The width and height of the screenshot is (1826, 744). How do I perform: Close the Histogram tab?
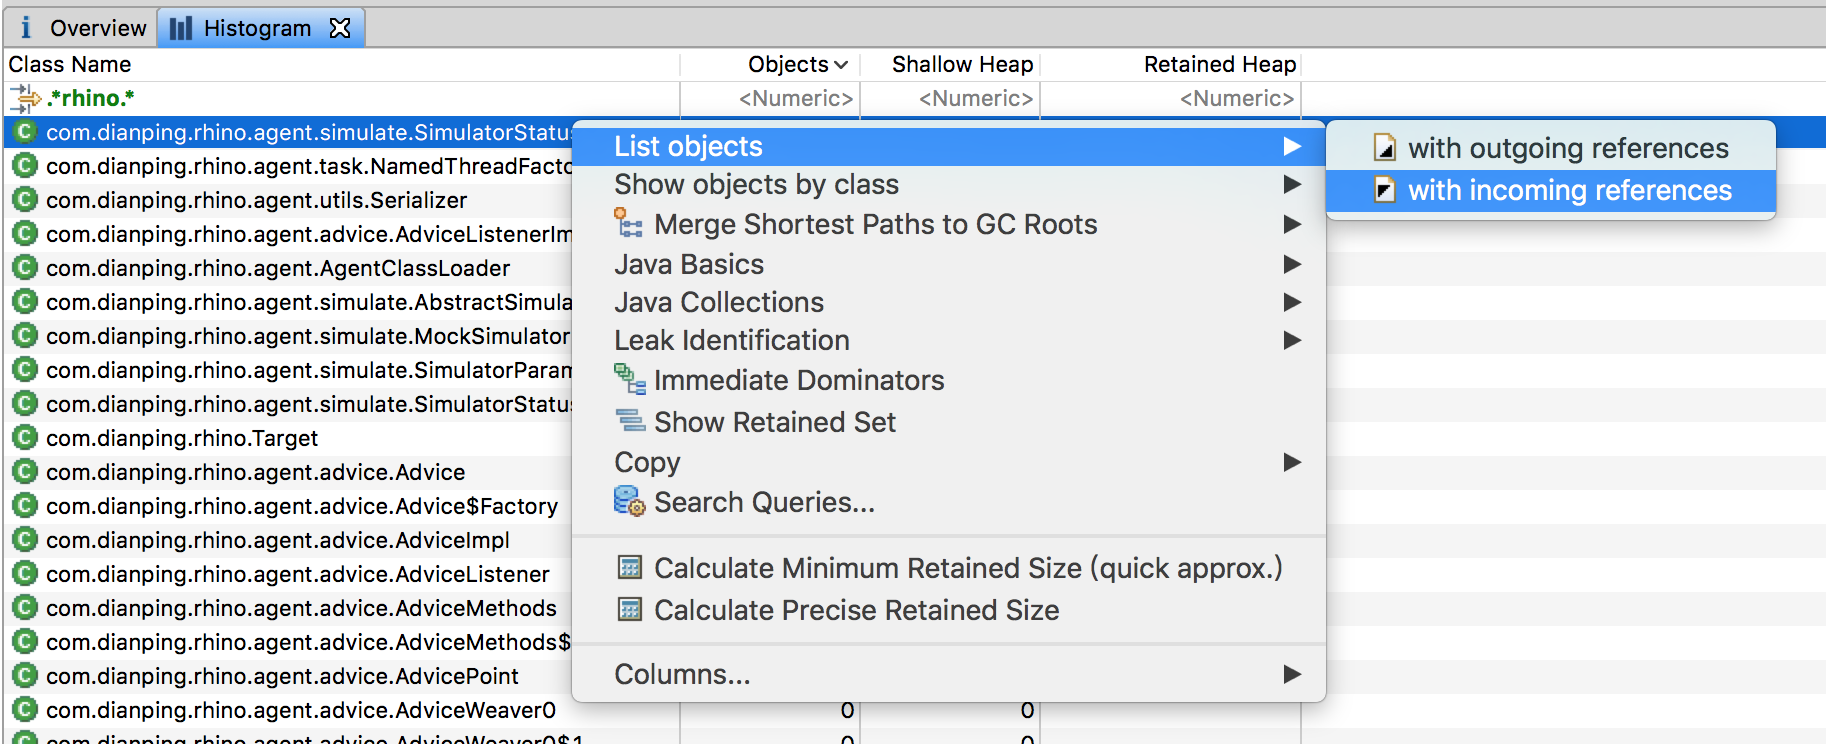(340, 28)
